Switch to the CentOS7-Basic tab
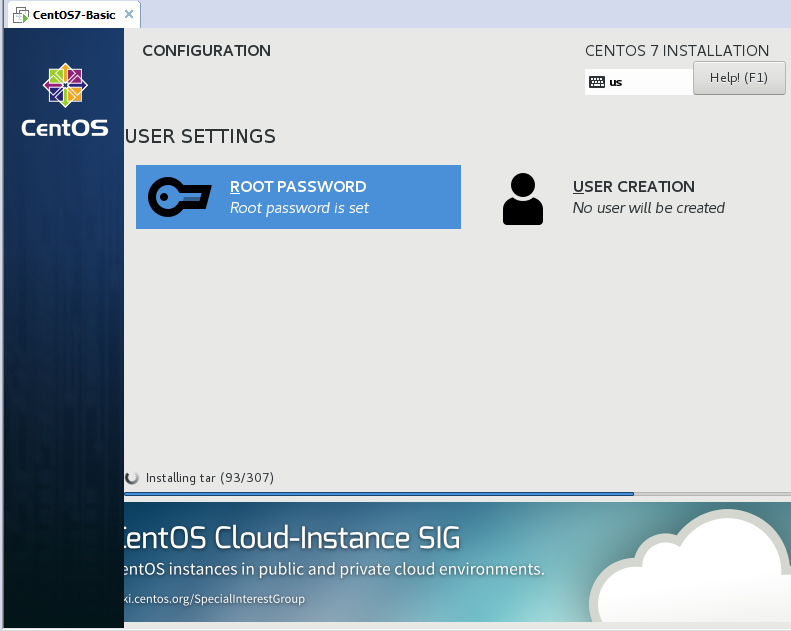Viewport: 791px width, 631px height. coord(74,15)
